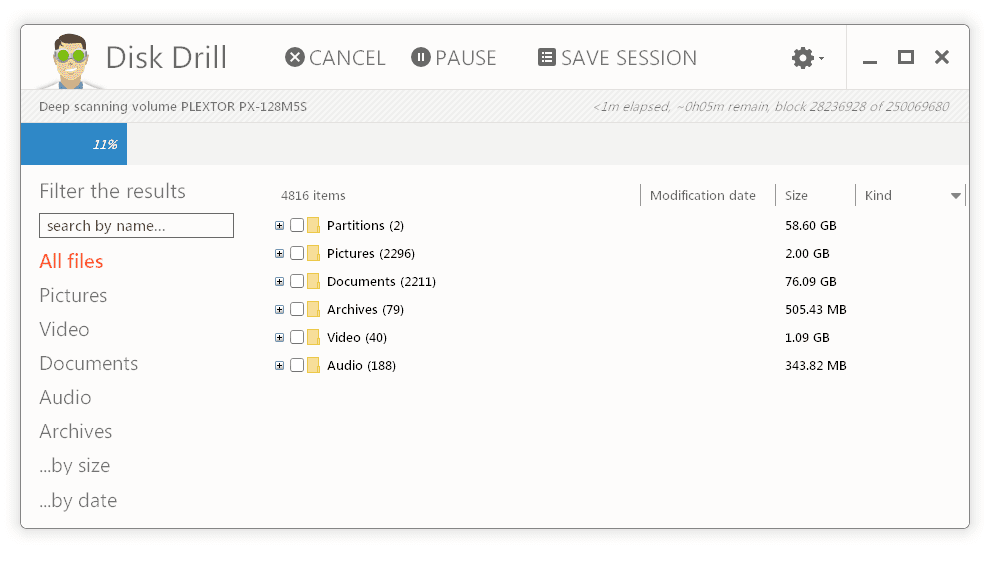
Task: Click the Disk Drill mascot logo
Action: 70,61
